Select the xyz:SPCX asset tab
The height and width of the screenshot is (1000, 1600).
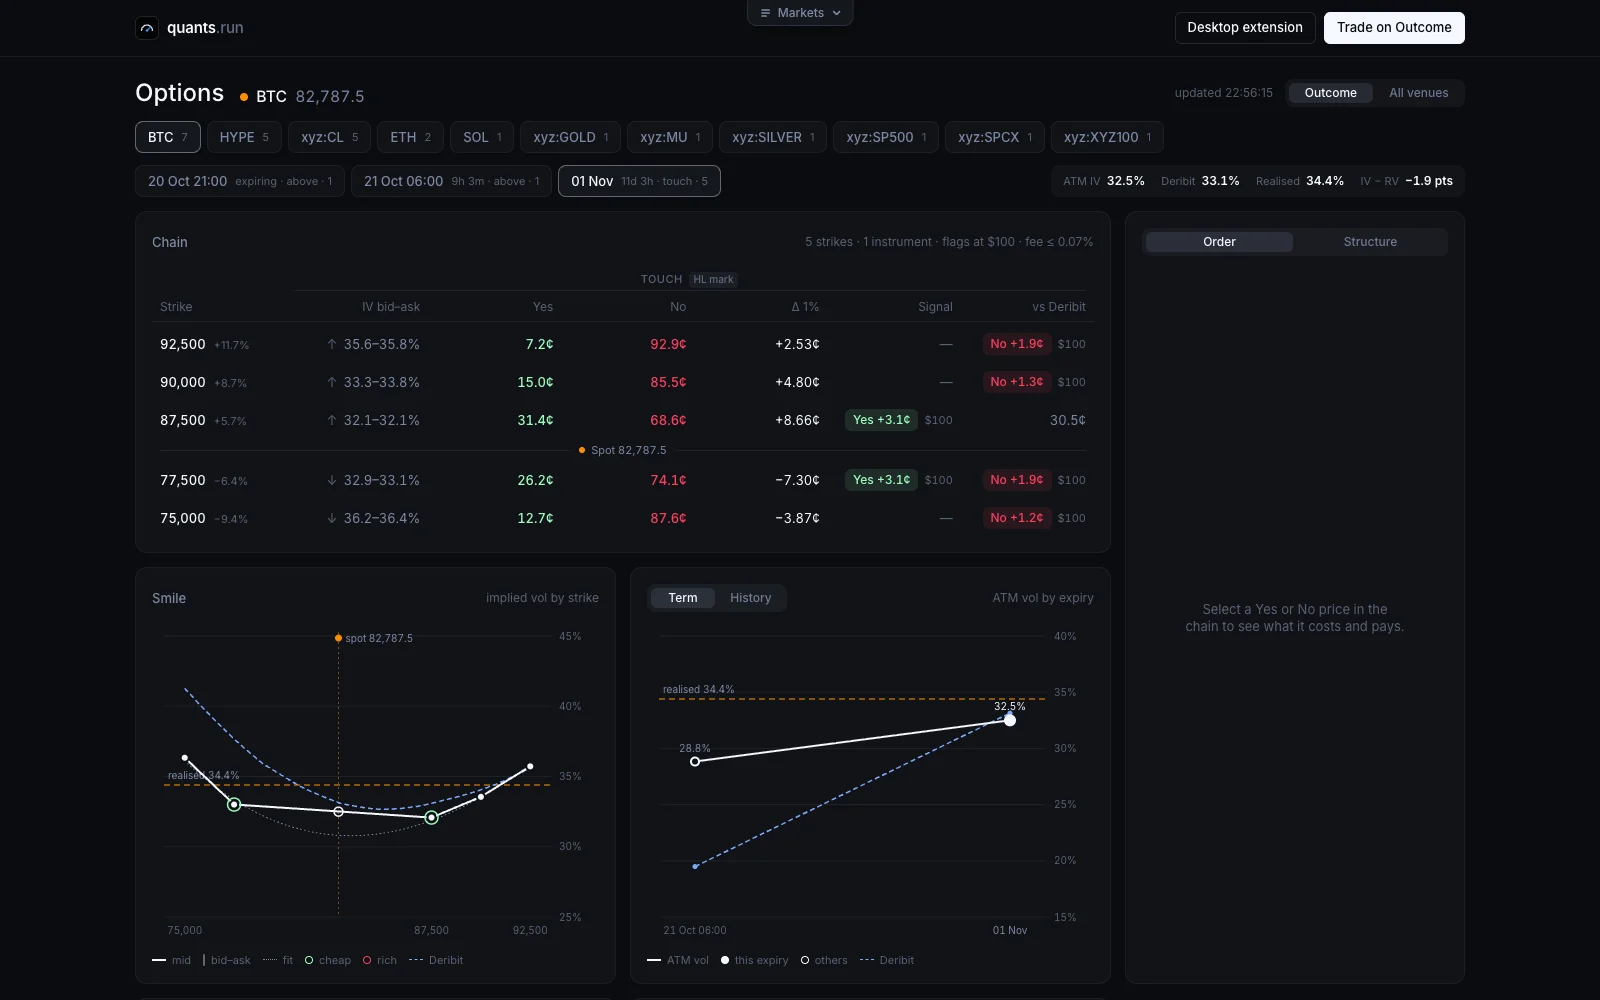click(995, 137)
